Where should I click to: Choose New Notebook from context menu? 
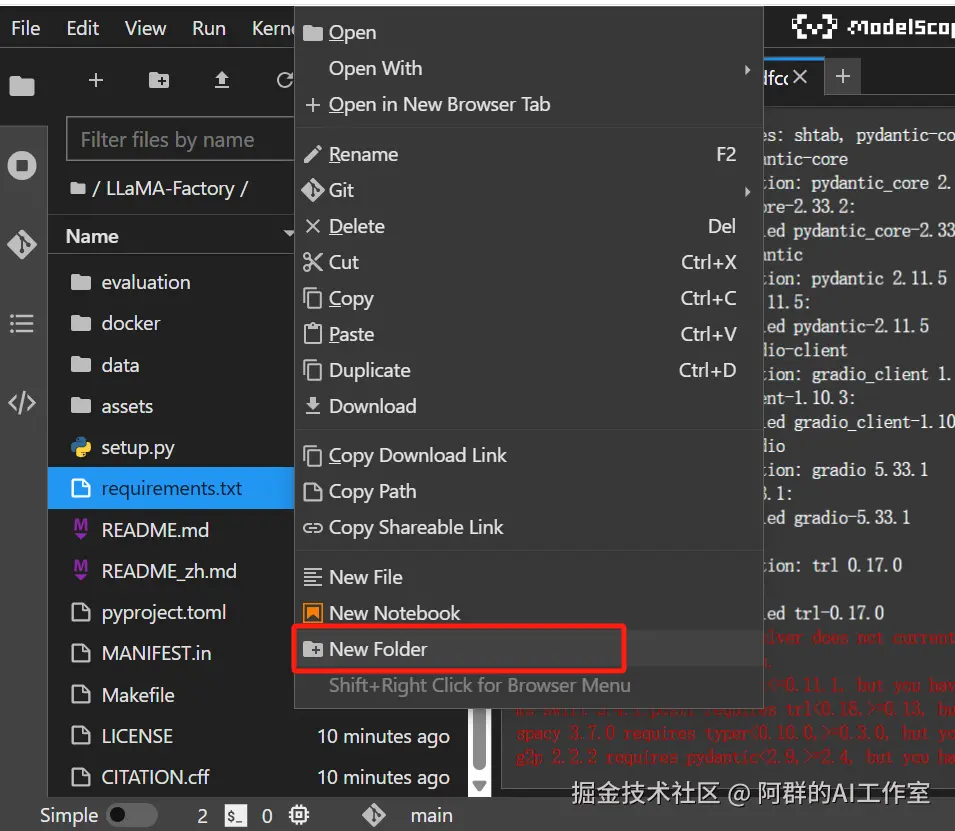click(x=529, y=614)
